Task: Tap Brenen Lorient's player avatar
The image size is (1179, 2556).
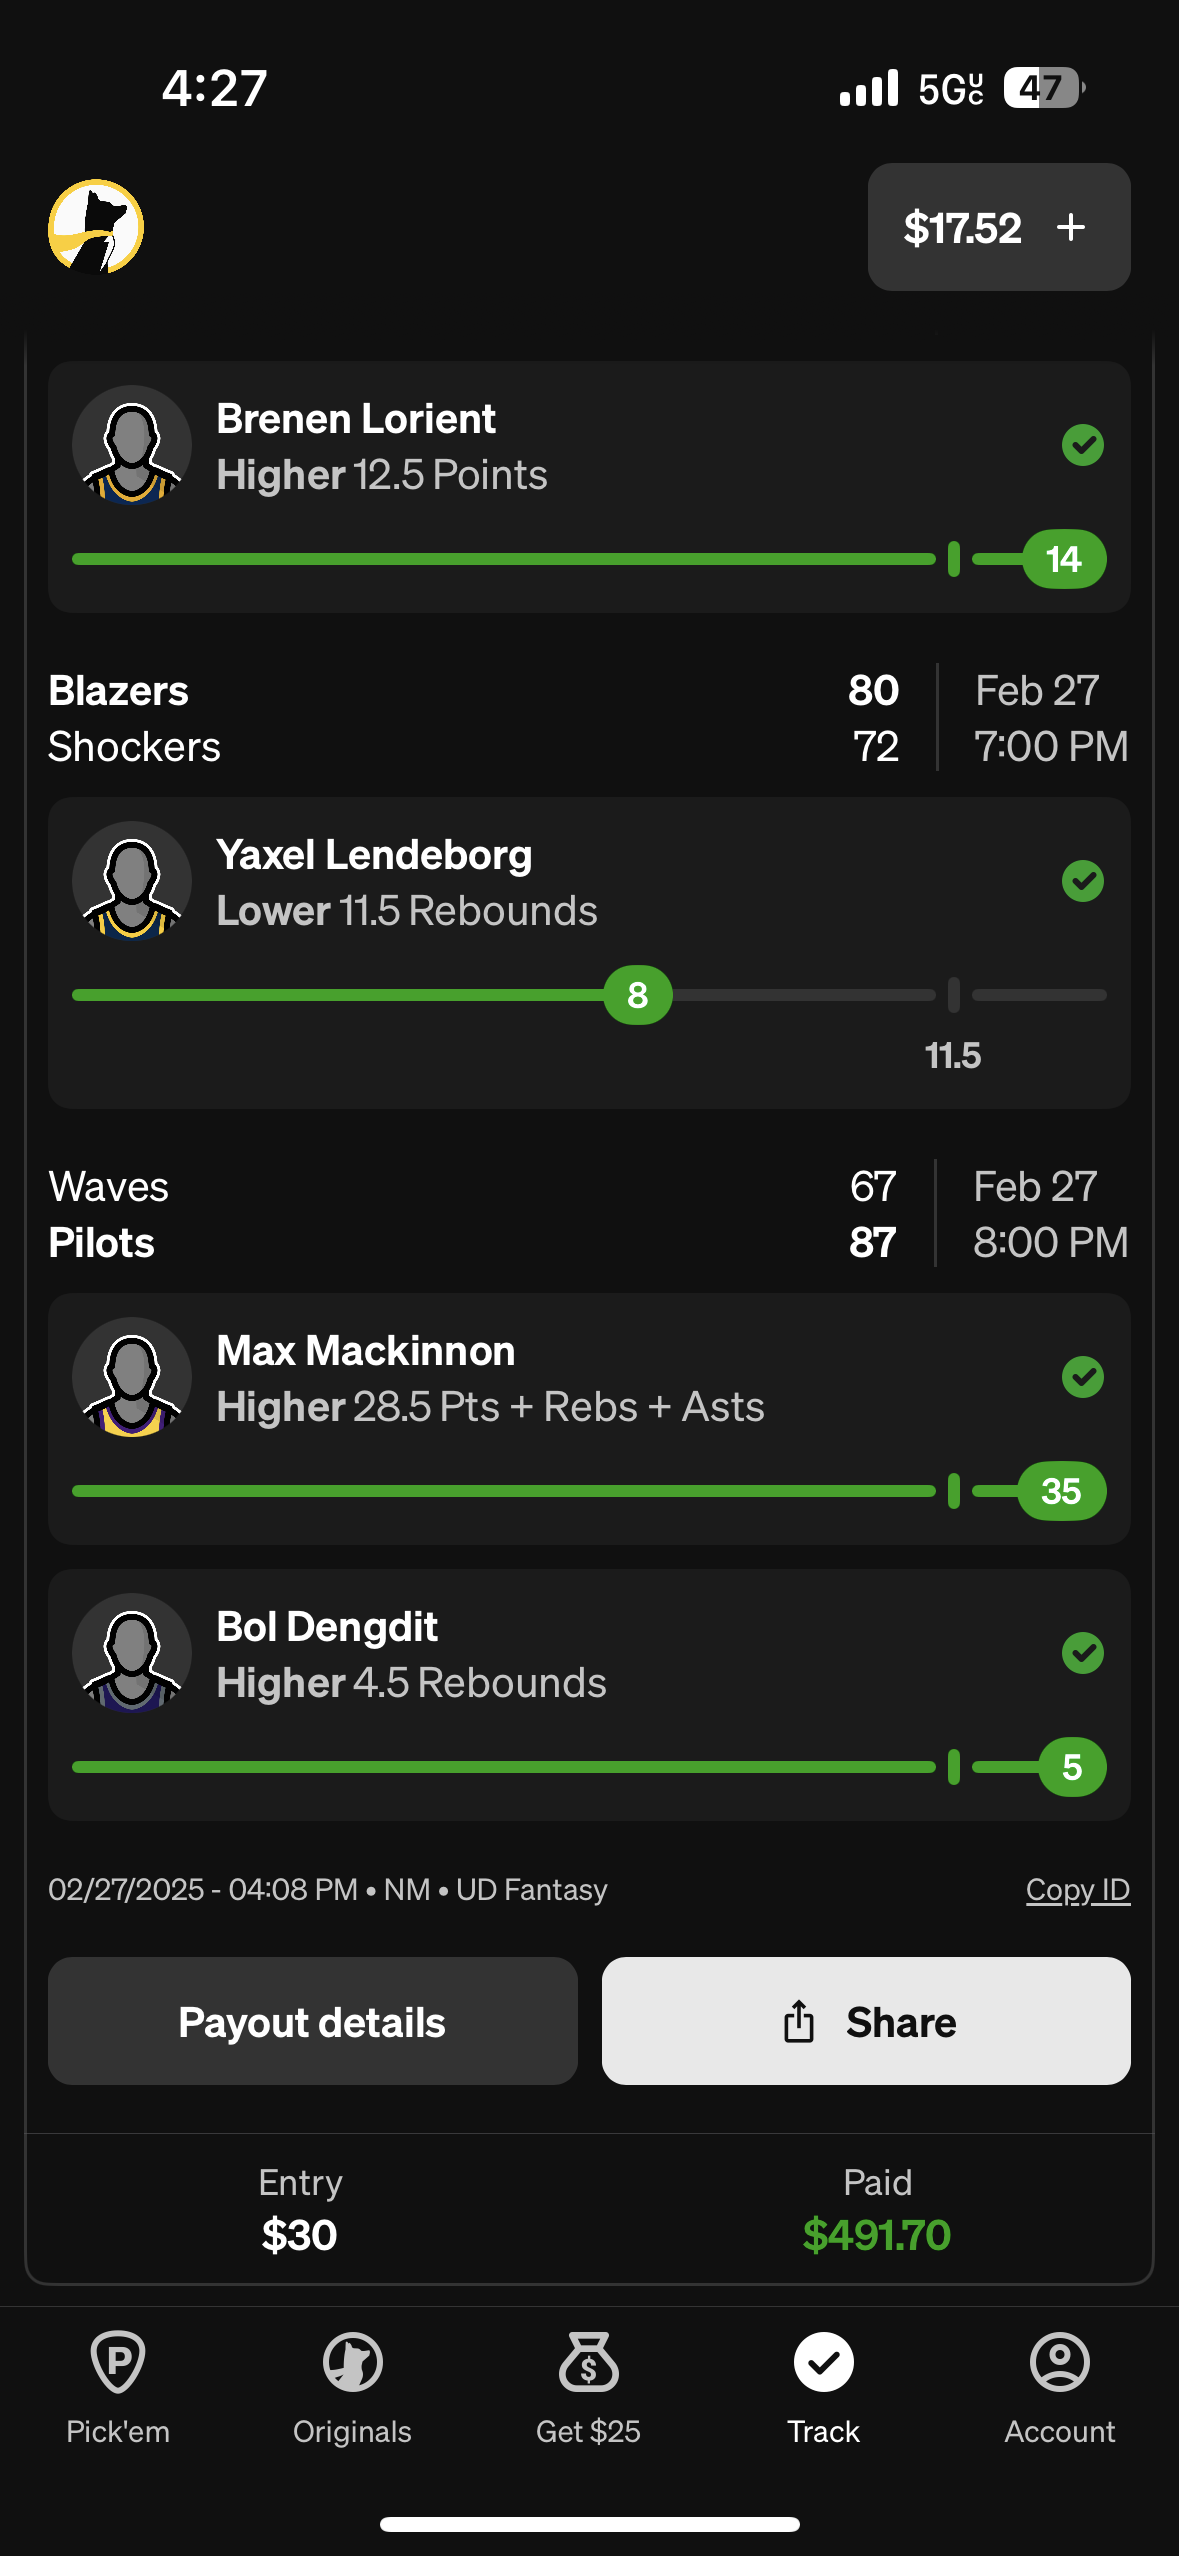Action: pos(132,445)
